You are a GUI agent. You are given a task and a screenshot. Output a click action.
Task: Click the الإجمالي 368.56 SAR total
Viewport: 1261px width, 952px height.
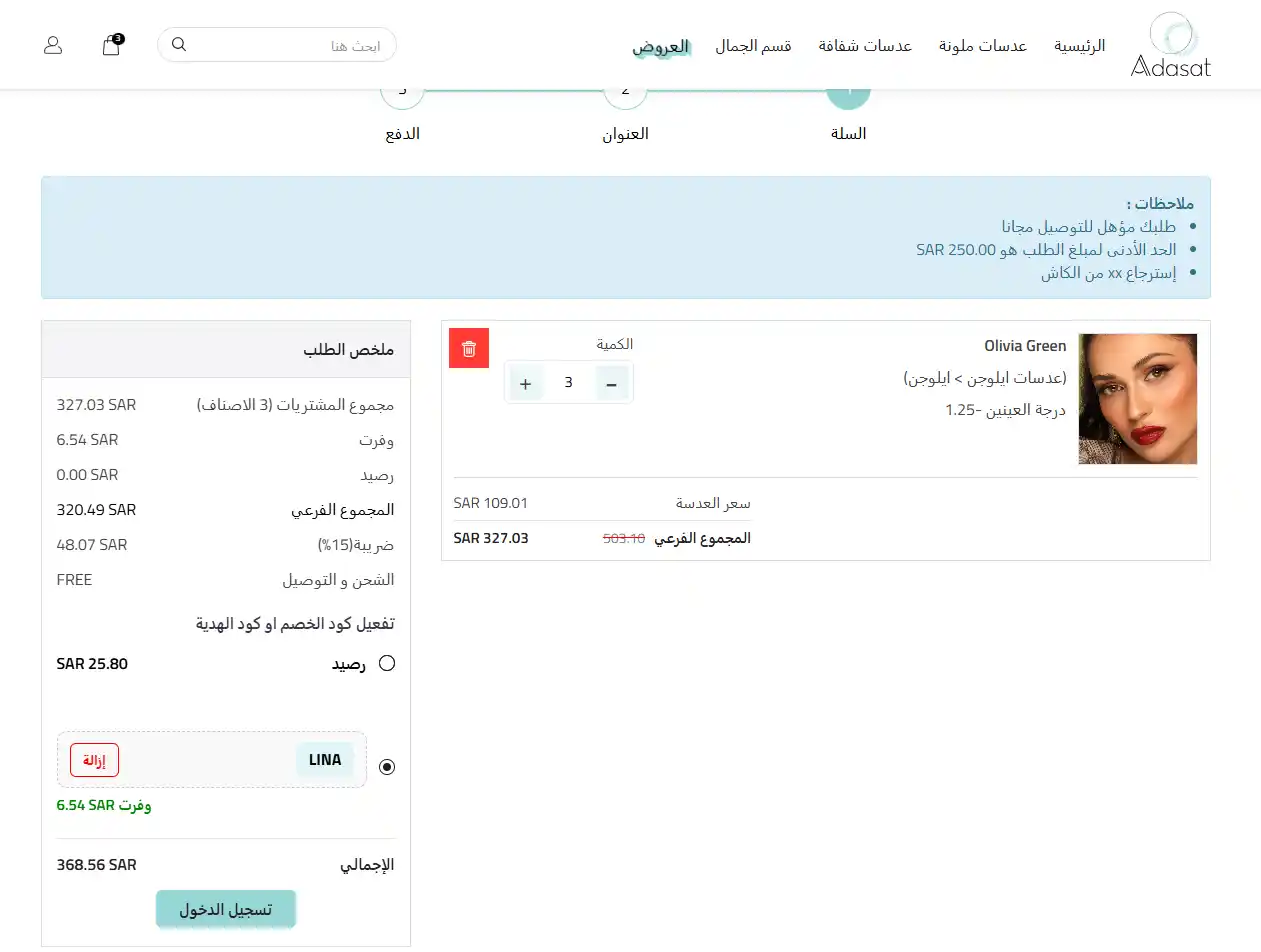coord(96,865)
